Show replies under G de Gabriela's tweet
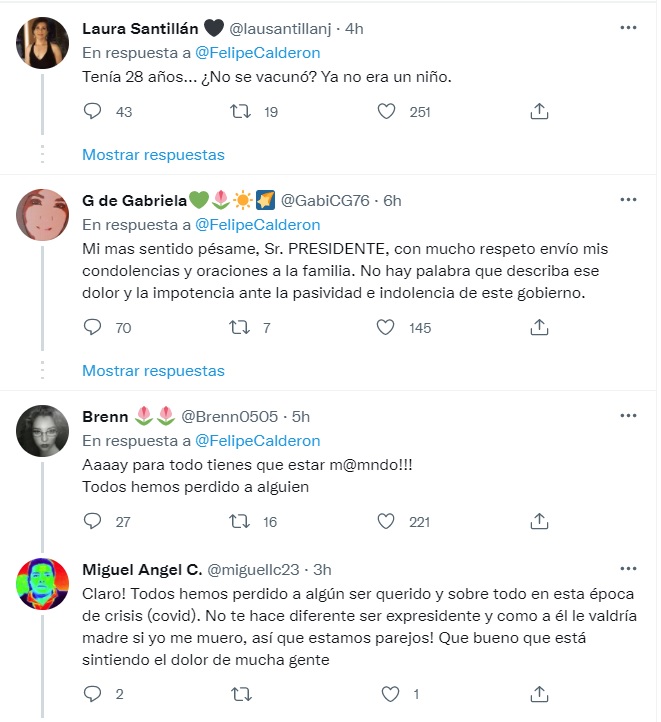The image size is (661, 722). 153,371
